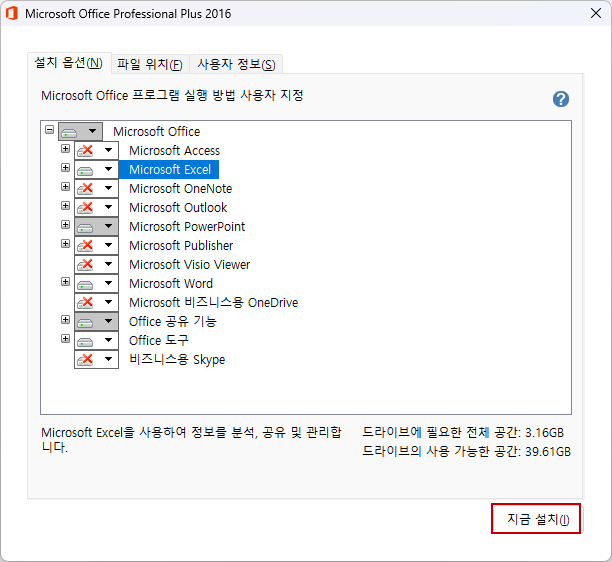Screen dimensions: 612x562
Task: Collapse the Microsoft Office root node
Action: [x=50, y=129]
